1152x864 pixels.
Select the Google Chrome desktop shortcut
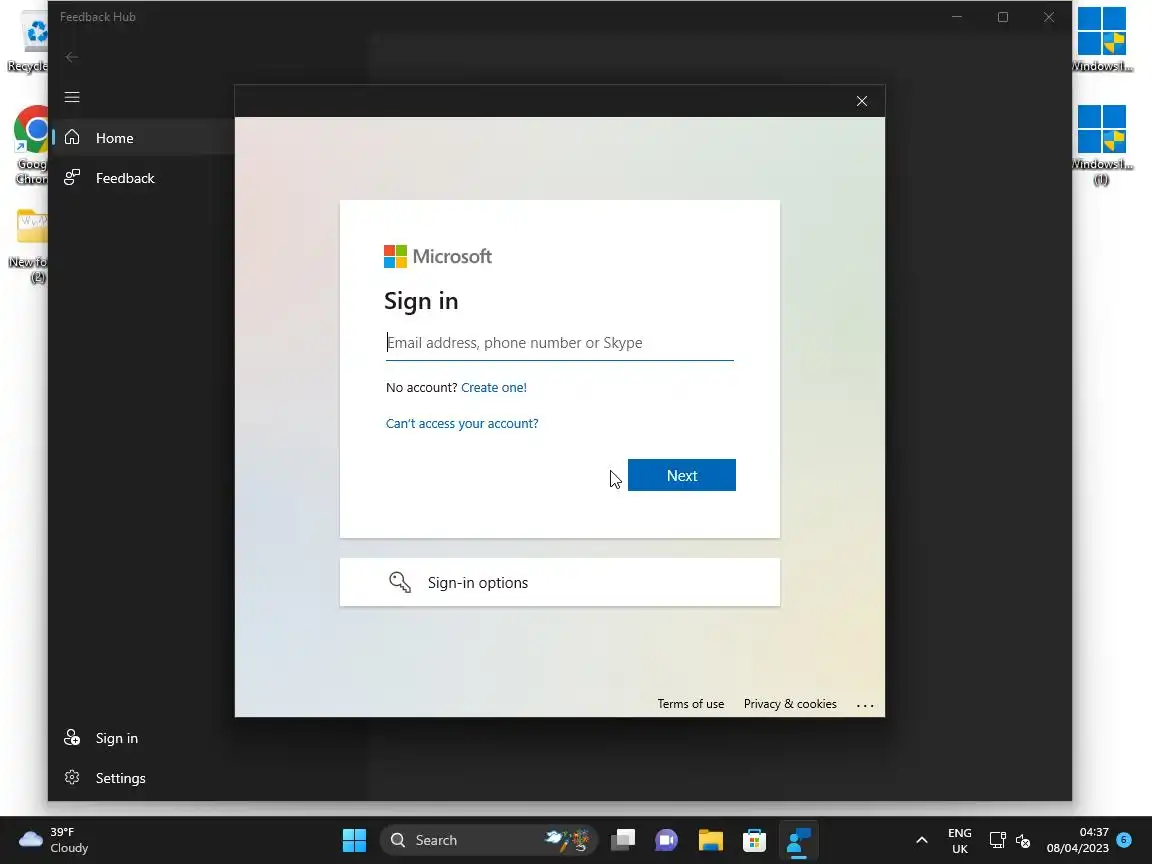29,145
